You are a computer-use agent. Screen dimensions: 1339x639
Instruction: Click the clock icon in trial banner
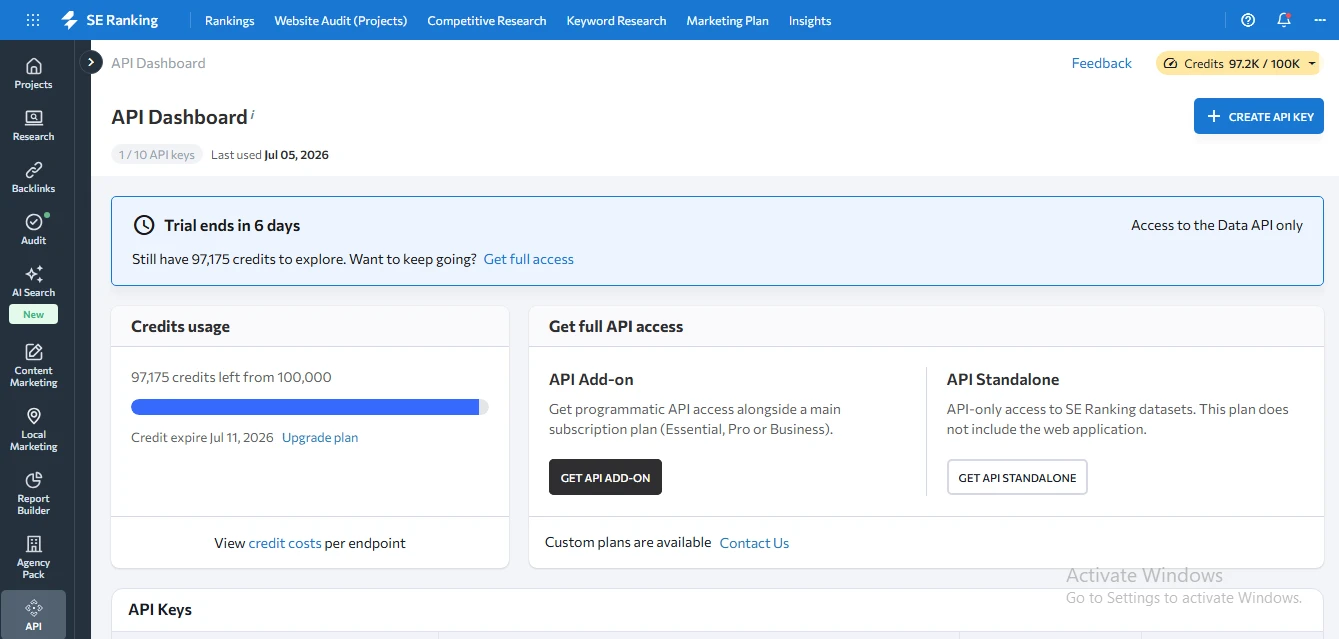pyautogui.click(x=144, y=225)
